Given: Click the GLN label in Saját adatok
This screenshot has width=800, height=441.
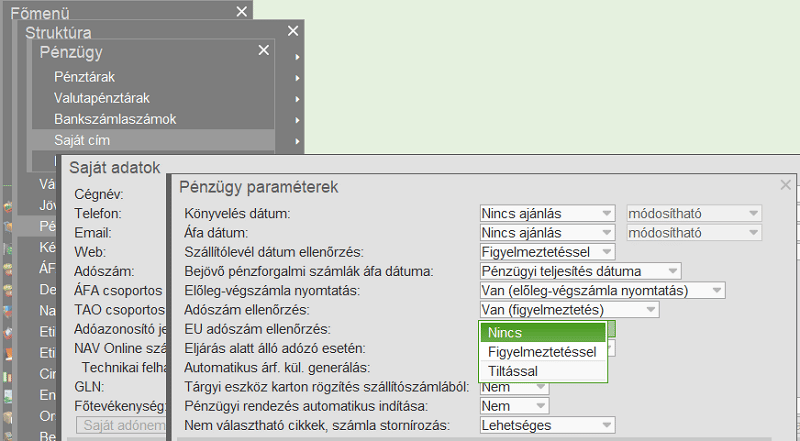Looking at the screenshot, I should [x=89, y=387].
